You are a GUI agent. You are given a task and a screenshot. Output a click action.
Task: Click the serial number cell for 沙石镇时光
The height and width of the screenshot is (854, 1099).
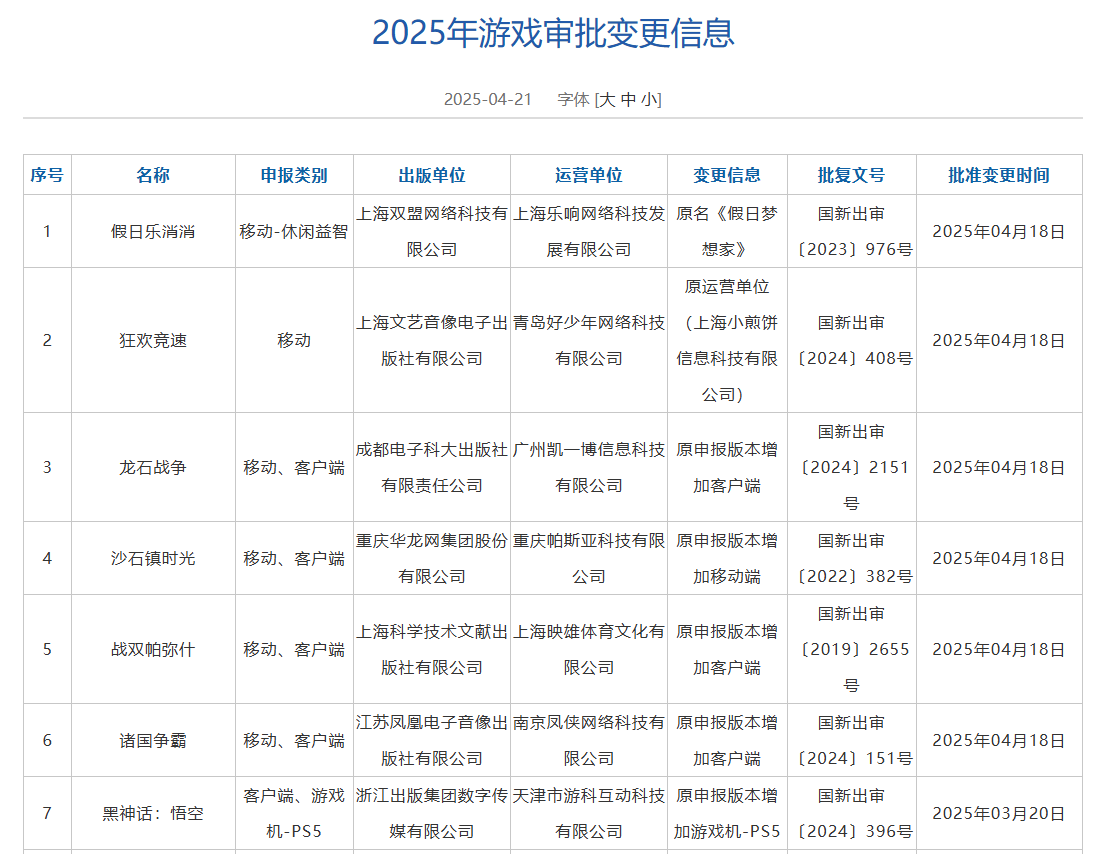pos(47,558)
